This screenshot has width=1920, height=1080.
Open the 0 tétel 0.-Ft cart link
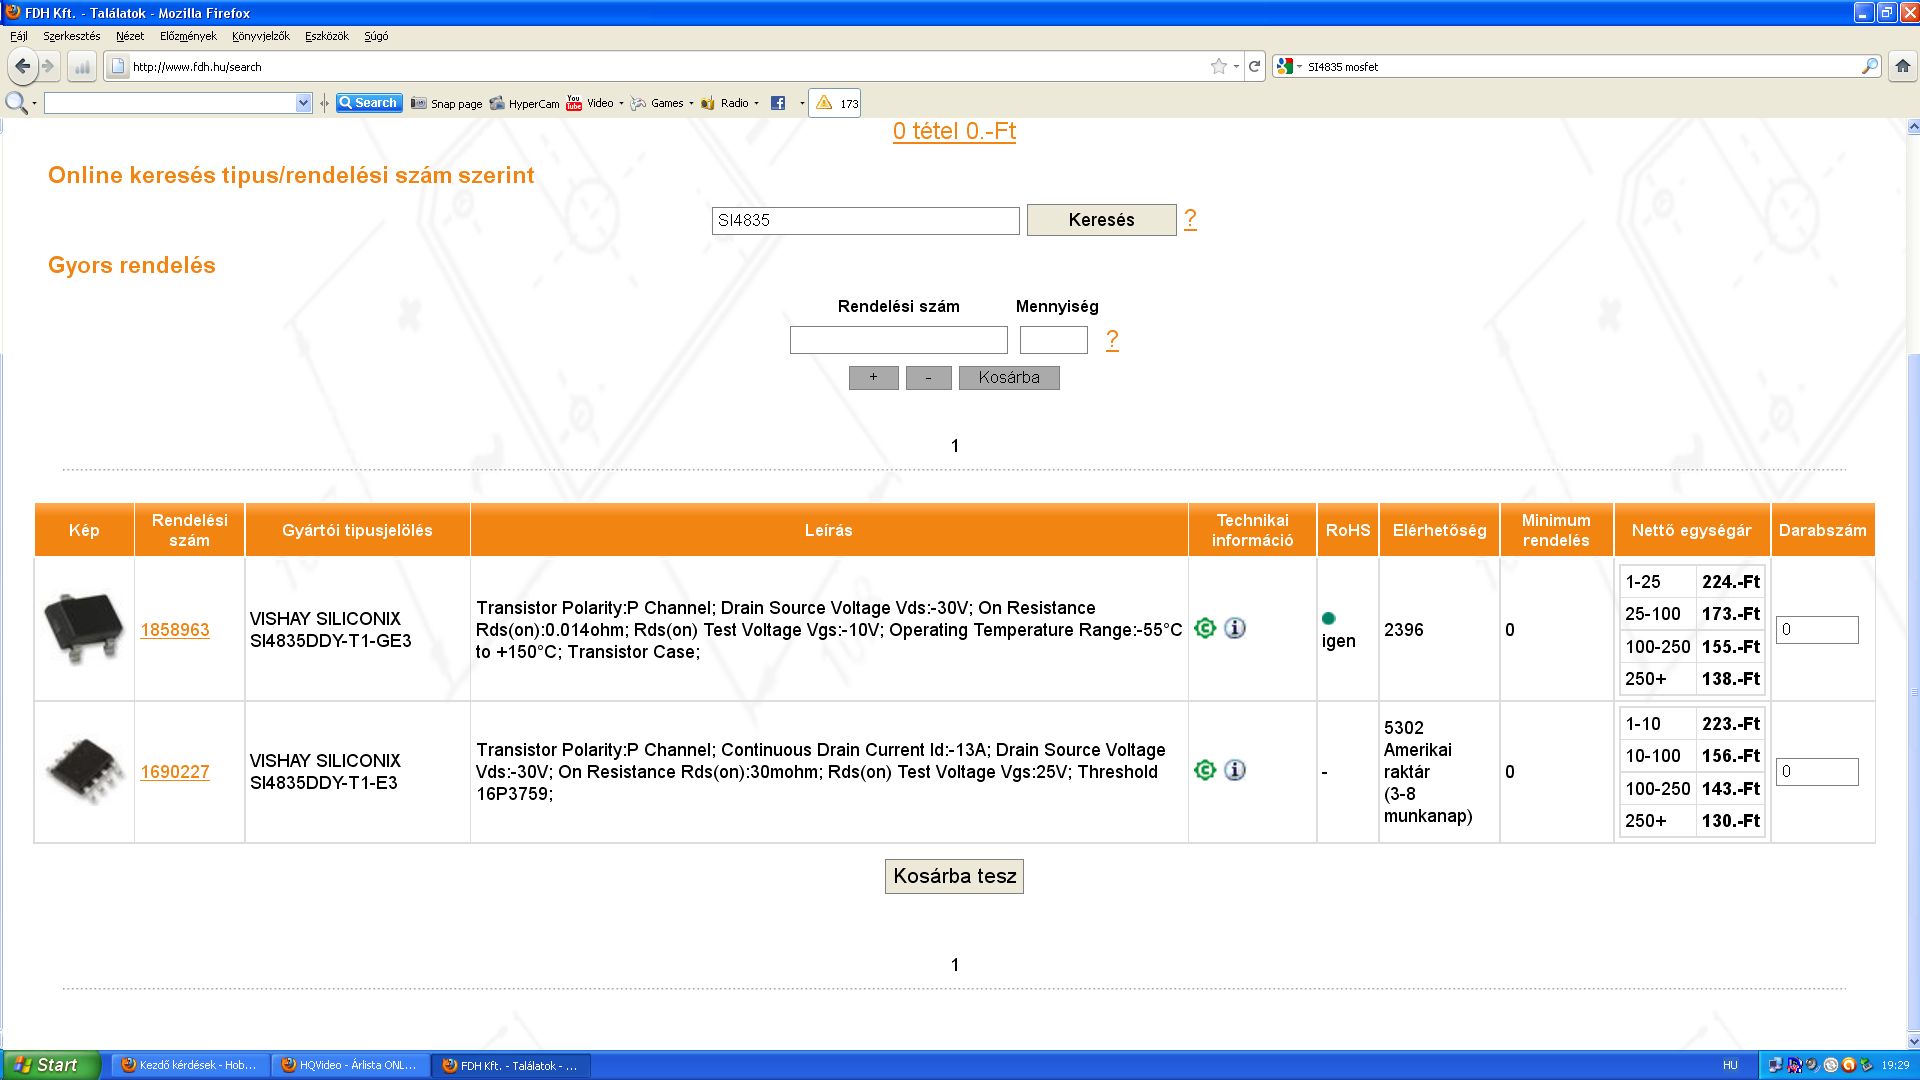coord(954,131)
